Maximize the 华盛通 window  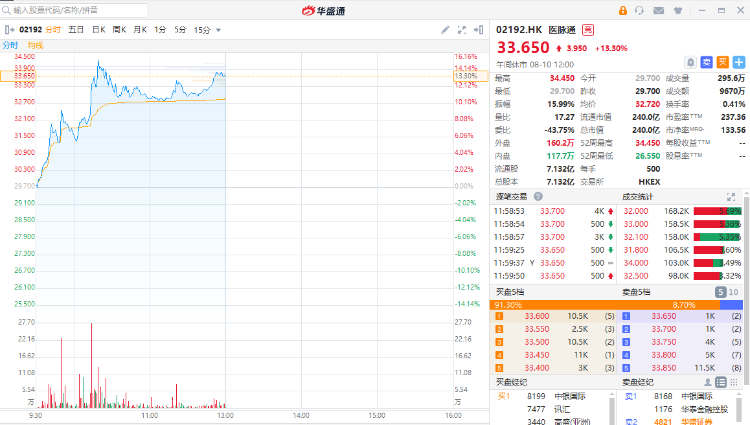(721, 10)
